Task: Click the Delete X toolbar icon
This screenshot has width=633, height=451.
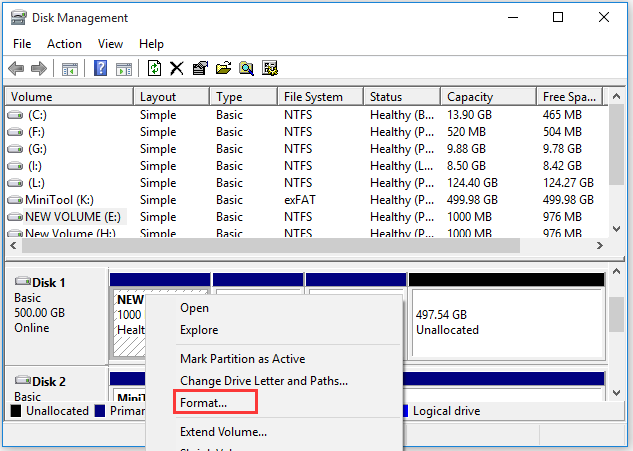Action: click(x=176, y=68)
